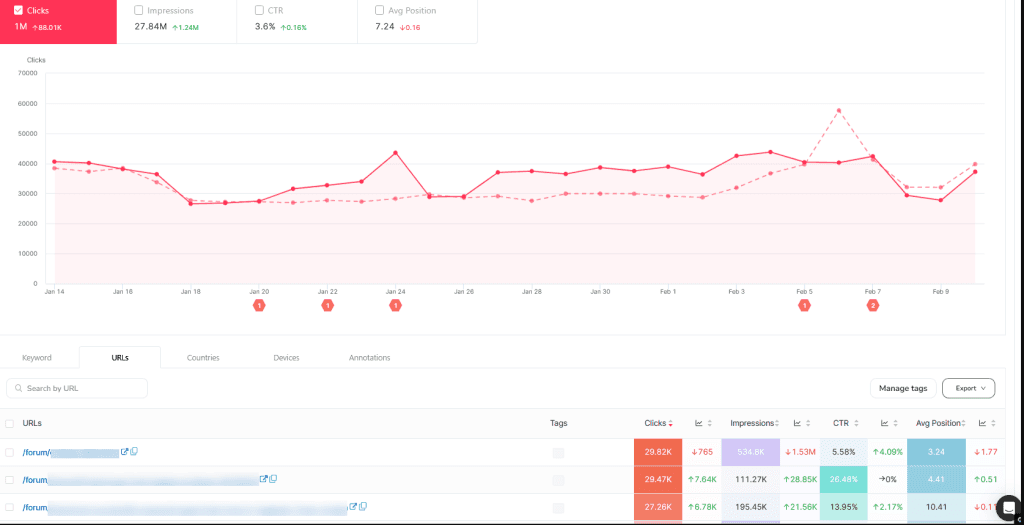Expand the Export dropdown
The width and height of the screenshot is (1024, 525).
[x=968, y=388]
